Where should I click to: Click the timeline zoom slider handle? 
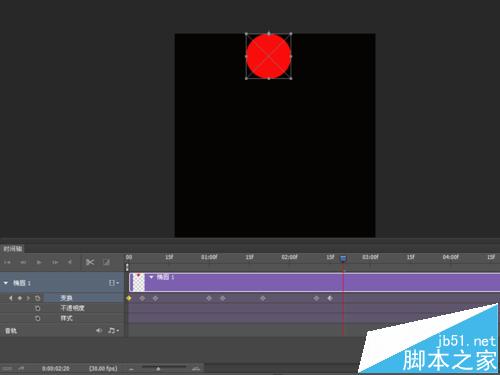tap(158, 369)
